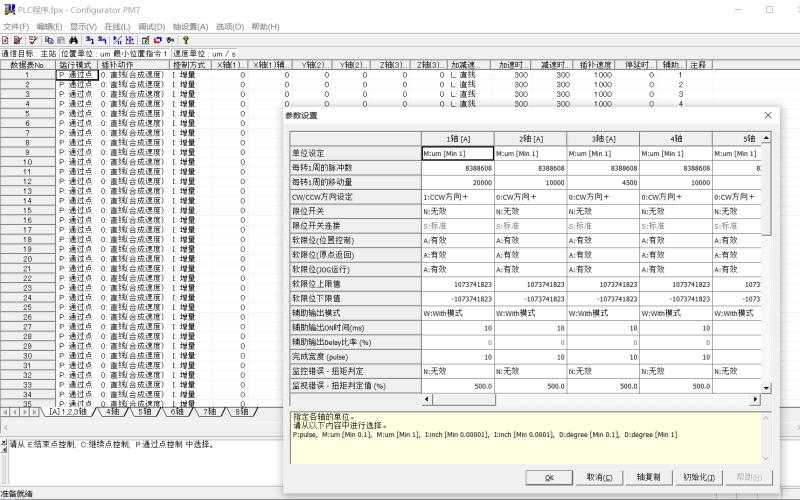Image resolution: width=800 pixels, height=500 pixels.
Task: Switch to the 6轴 sheet tab
Action: point(177,411)
